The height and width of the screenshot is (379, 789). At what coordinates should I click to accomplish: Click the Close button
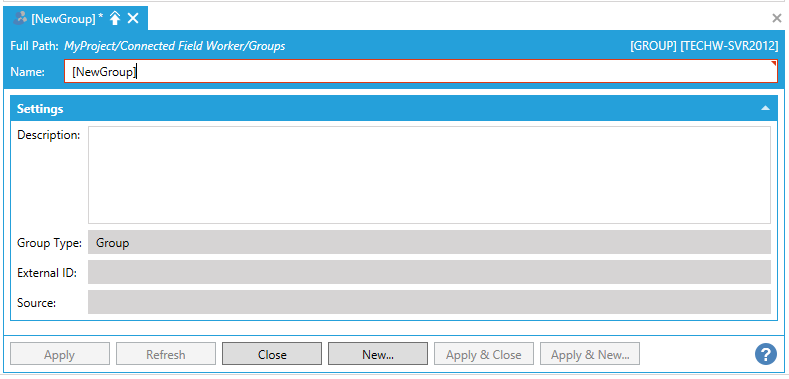point(272,354)
